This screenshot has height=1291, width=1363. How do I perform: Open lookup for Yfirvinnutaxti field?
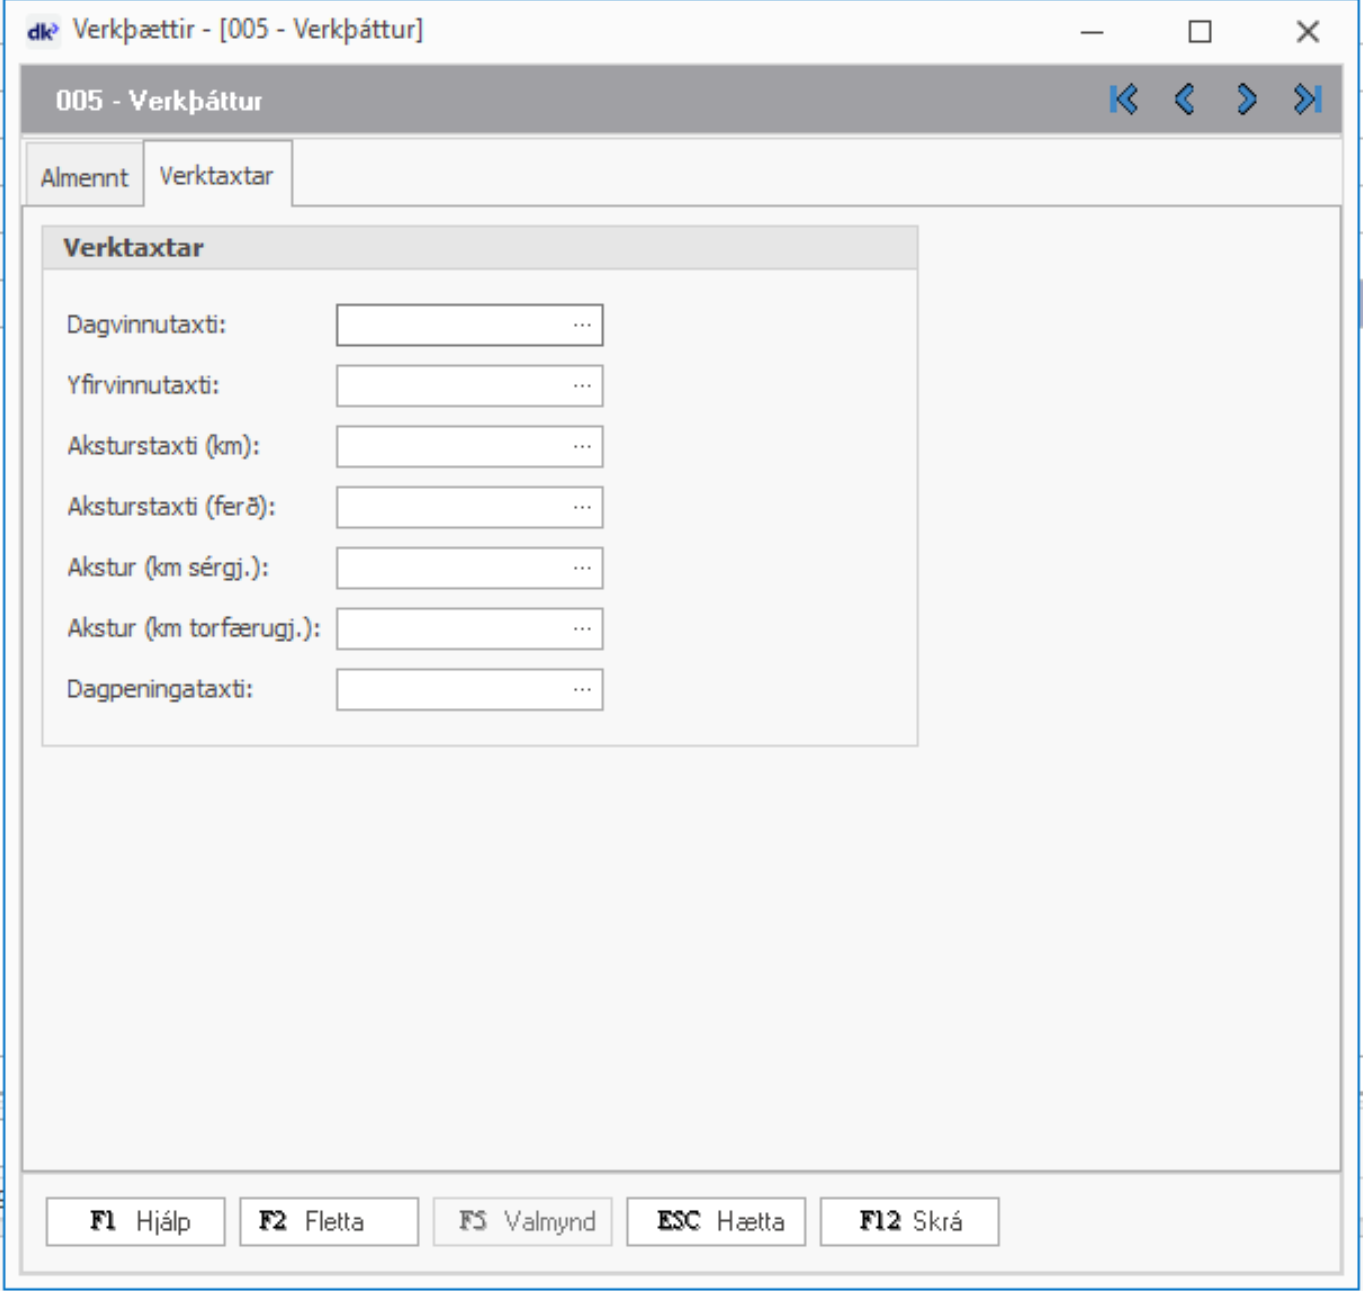click(582, 386)
